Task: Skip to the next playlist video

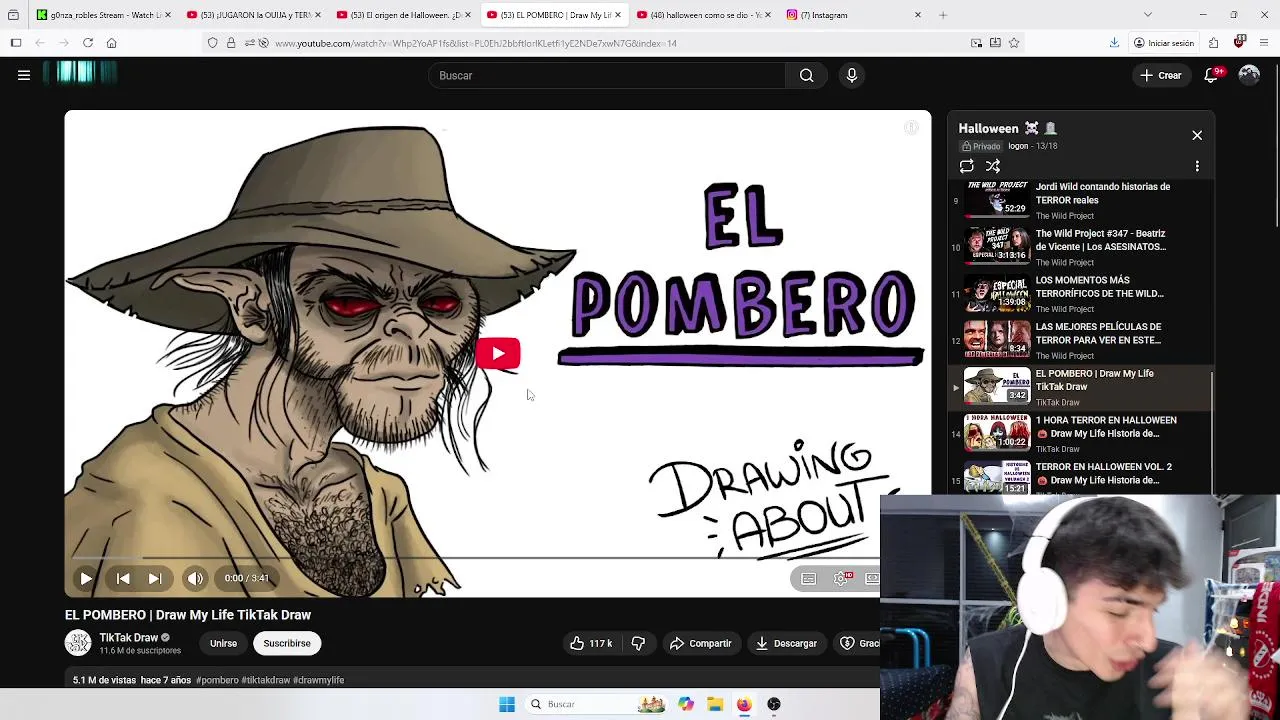Action: 155,578
